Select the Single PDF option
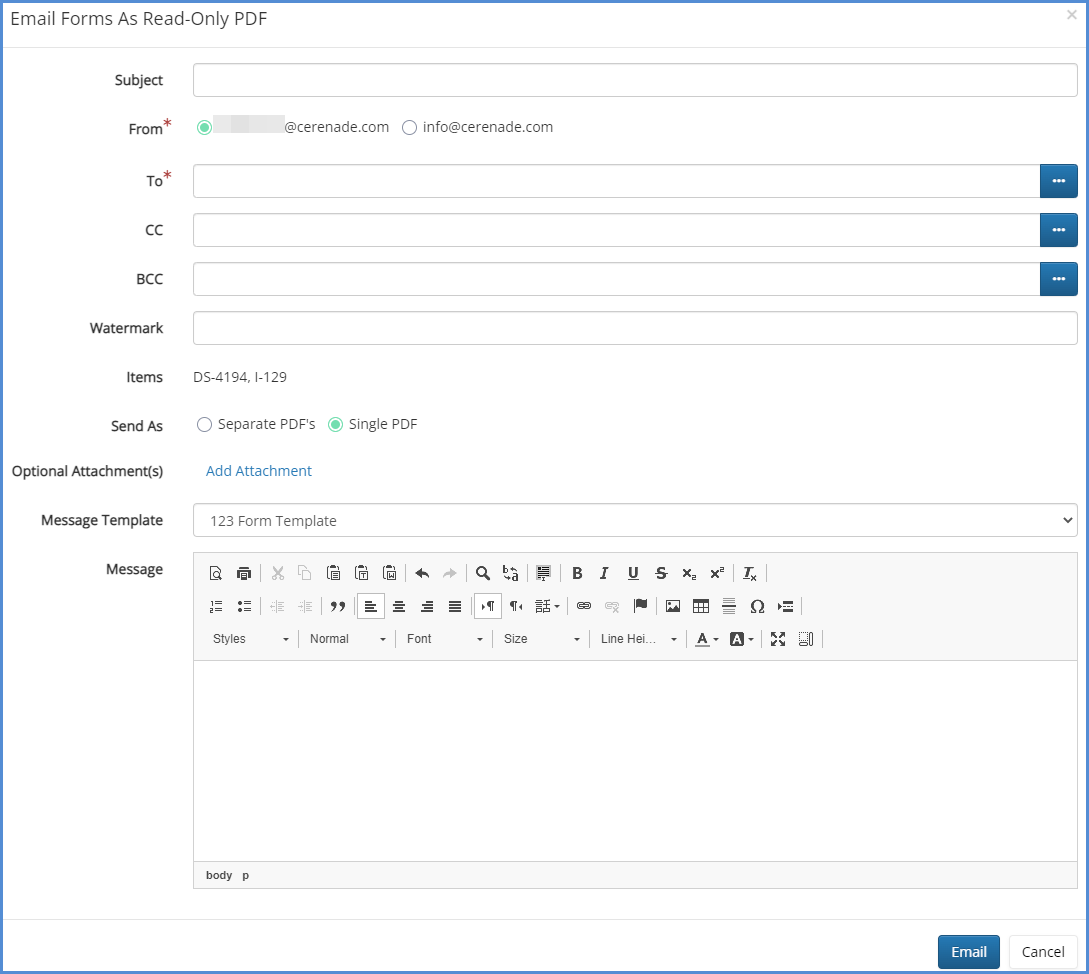Image resolution: width=1089 pixels, height=974 pixels. pos(336,424)
